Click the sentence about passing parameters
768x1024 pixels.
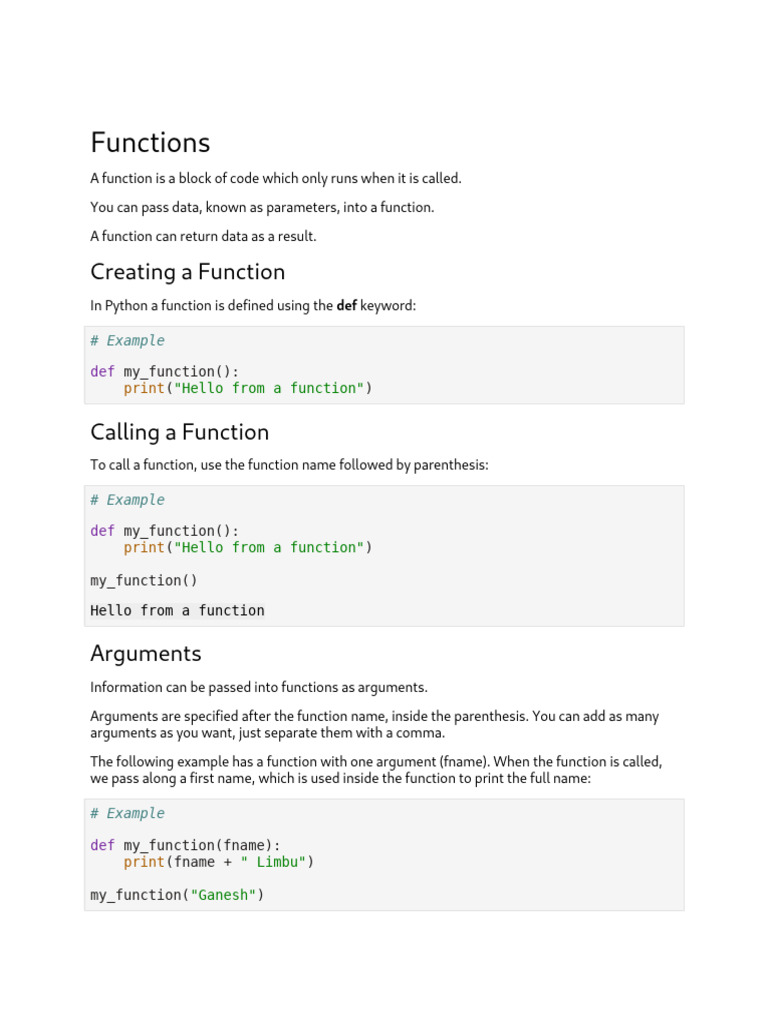pos(262,207)
